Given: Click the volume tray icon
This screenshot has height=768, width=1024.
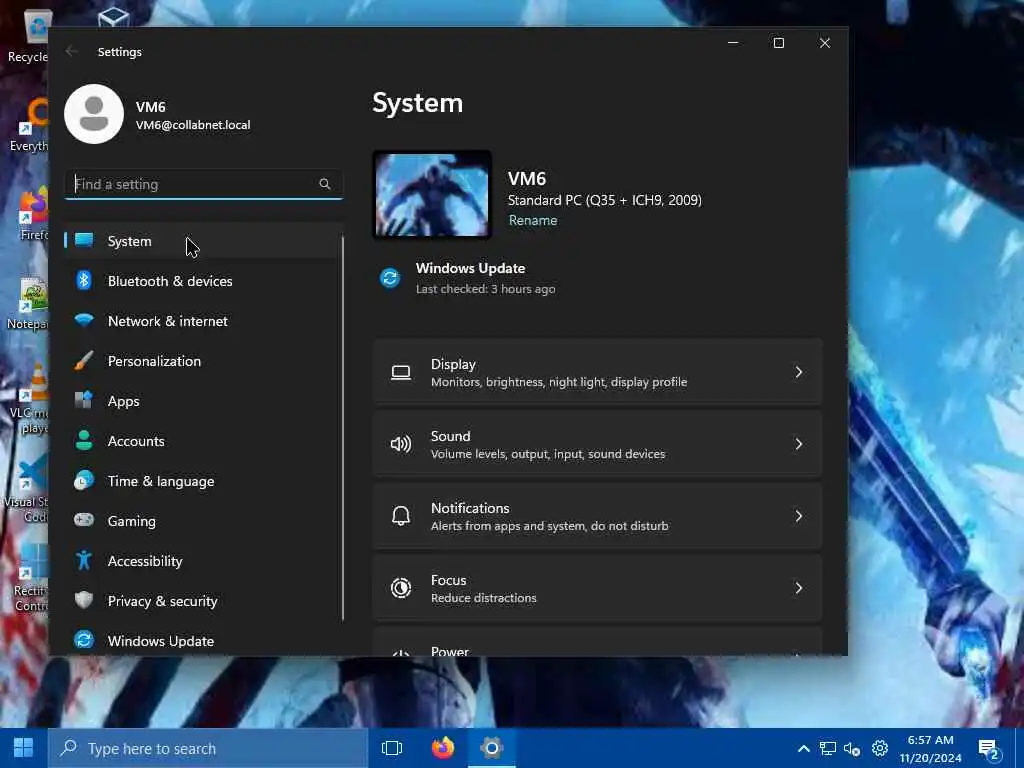Looking at the screenshot, I should [x=852, y=749].
